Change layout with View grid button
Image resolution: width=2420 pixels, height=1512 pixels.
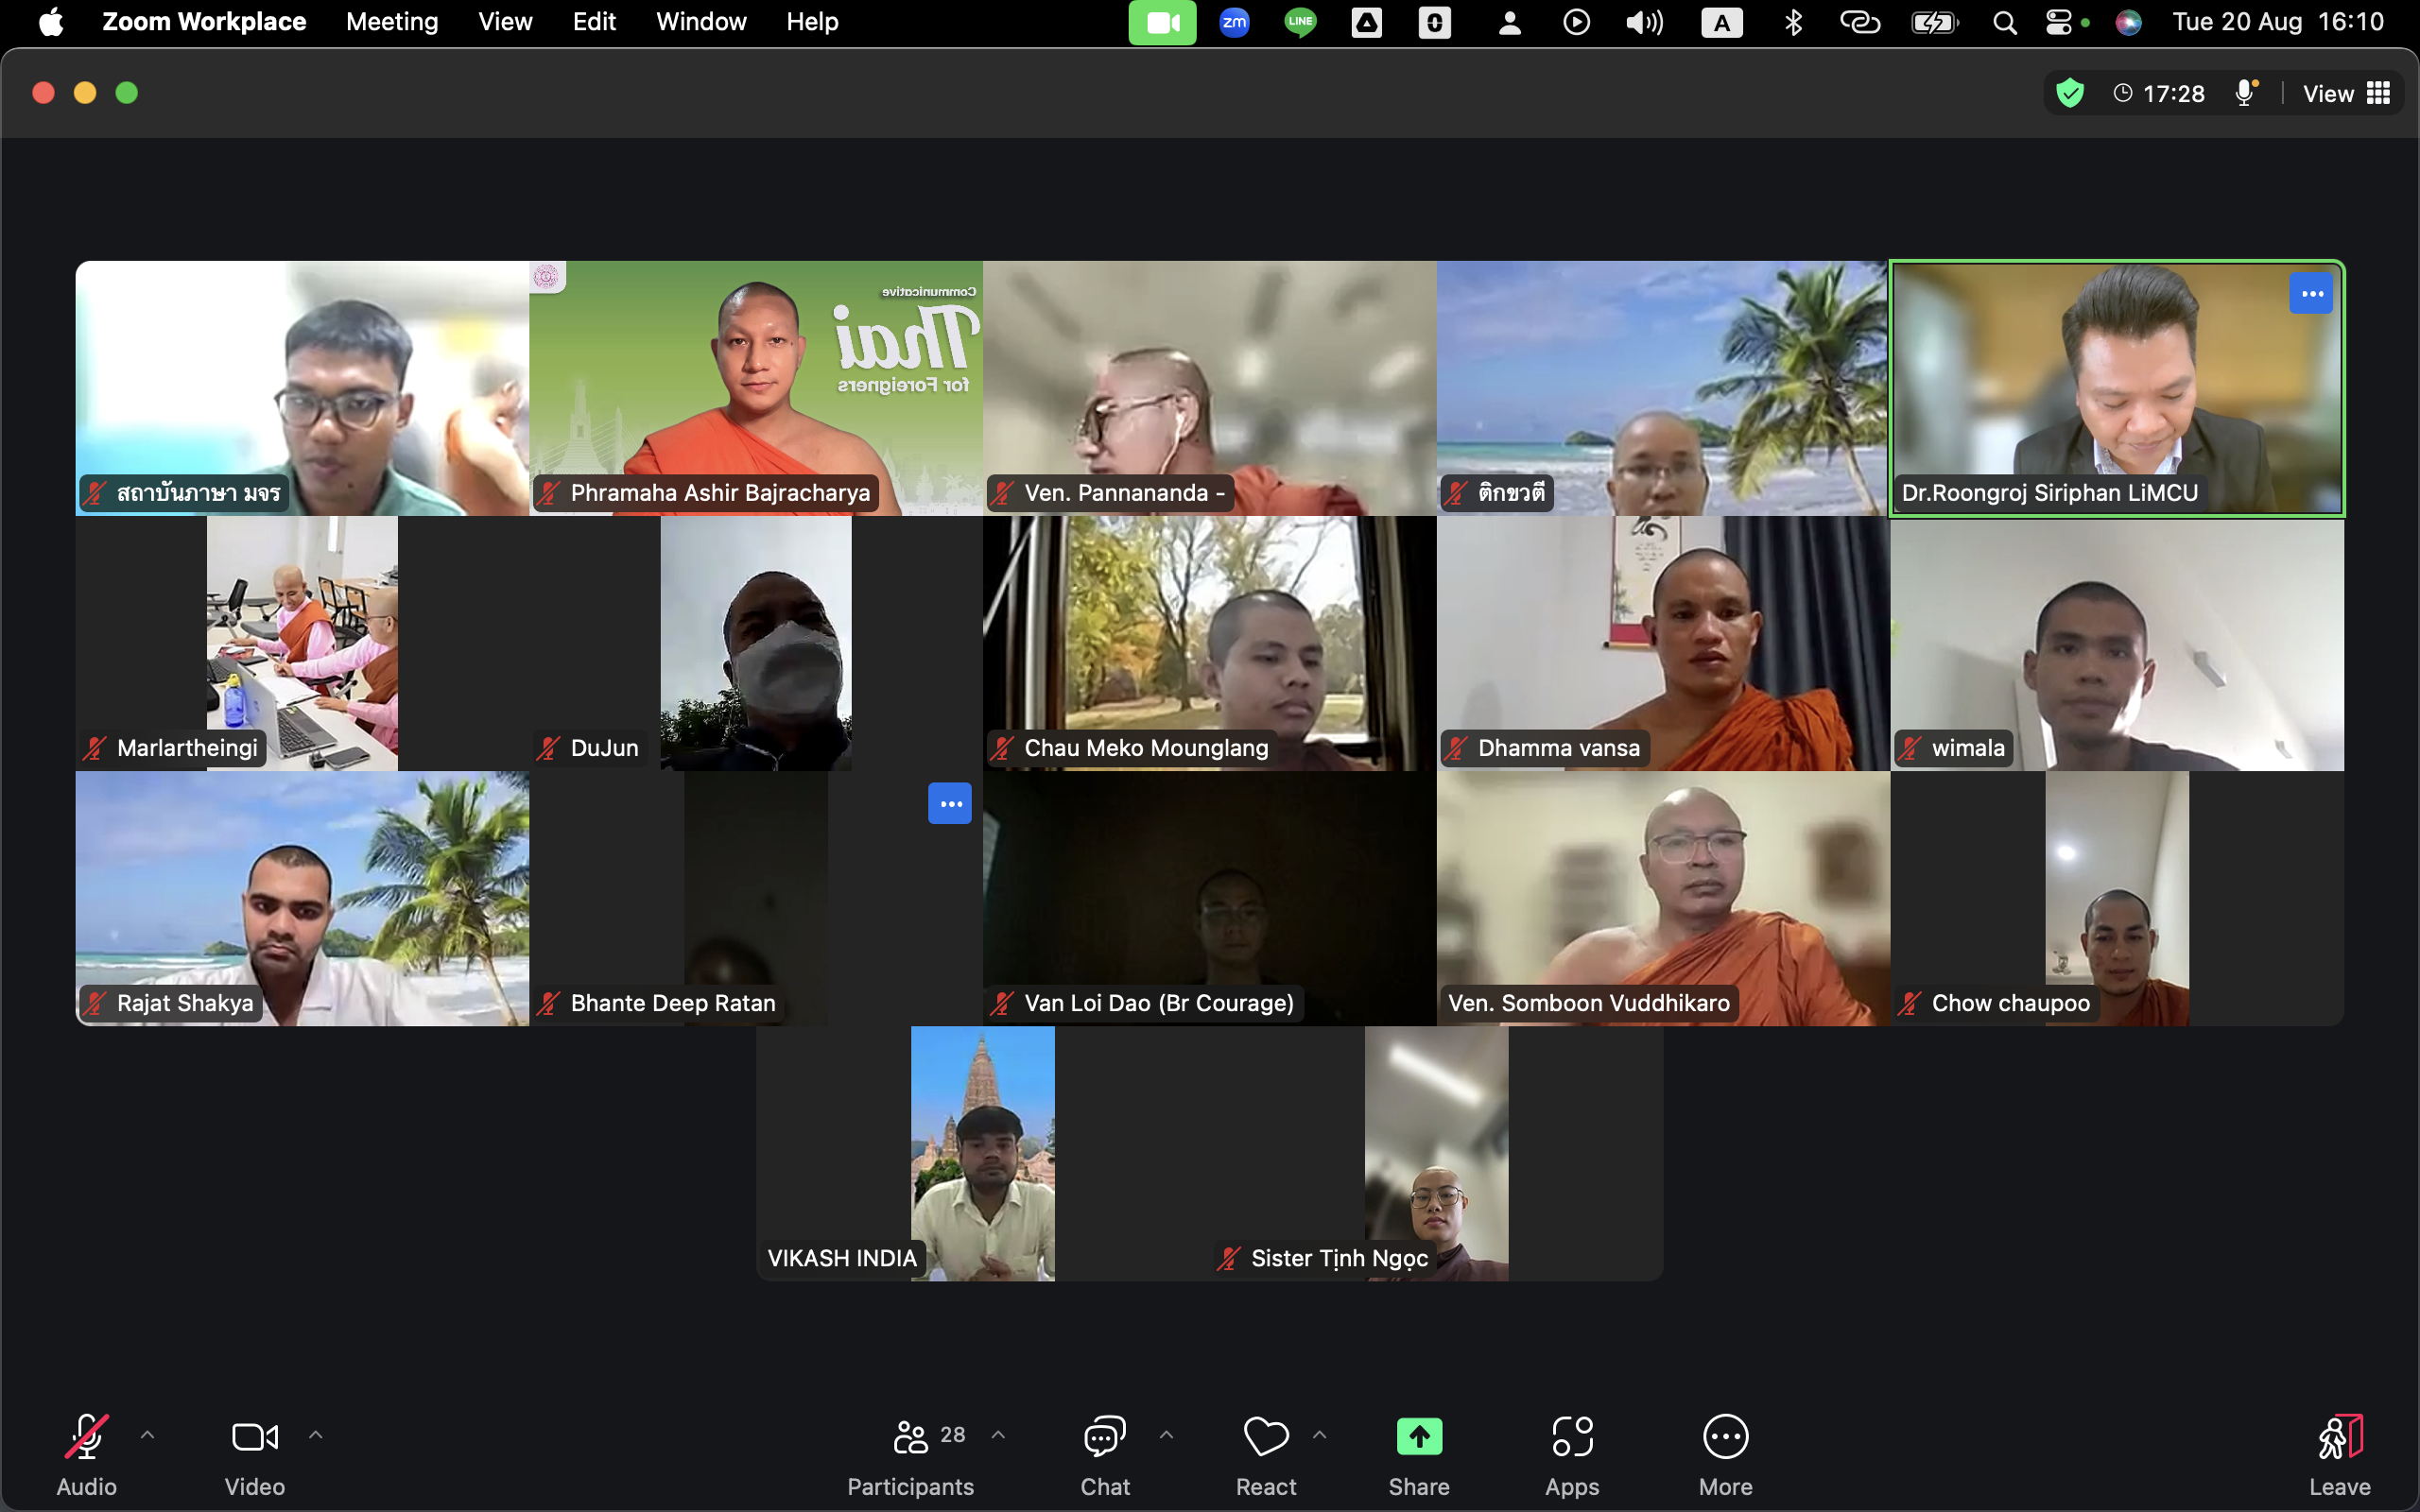(2346, 94)
